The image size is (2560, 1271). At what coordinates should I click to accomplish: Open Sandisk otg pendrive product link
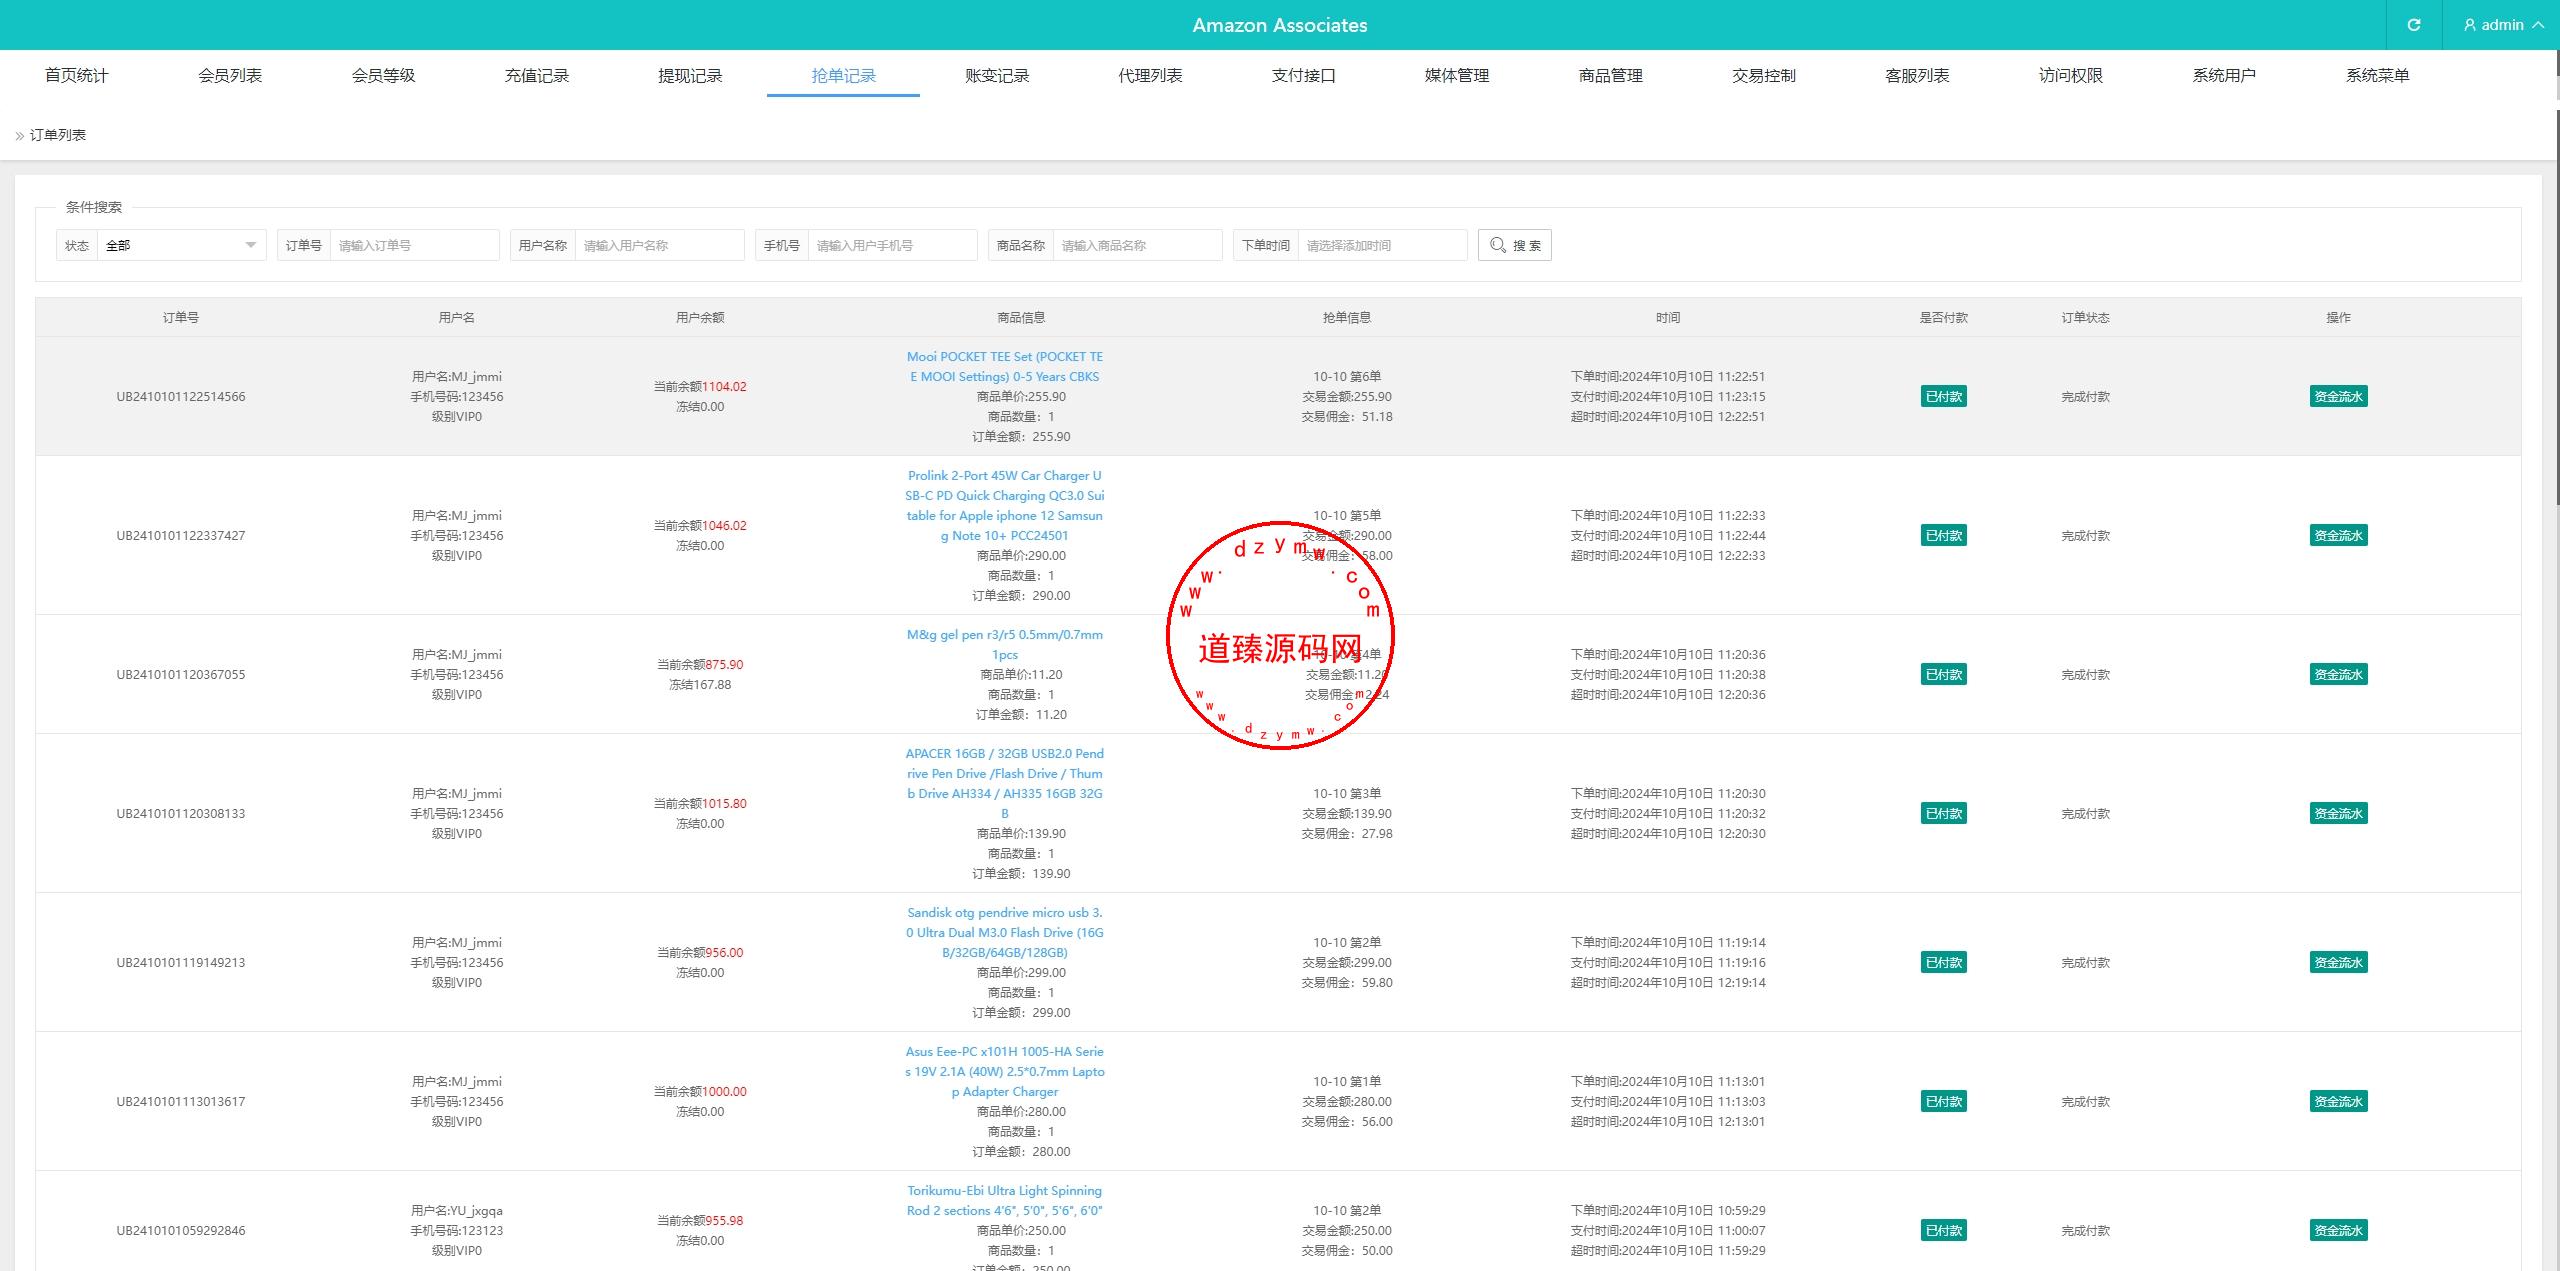[1005, 933]
